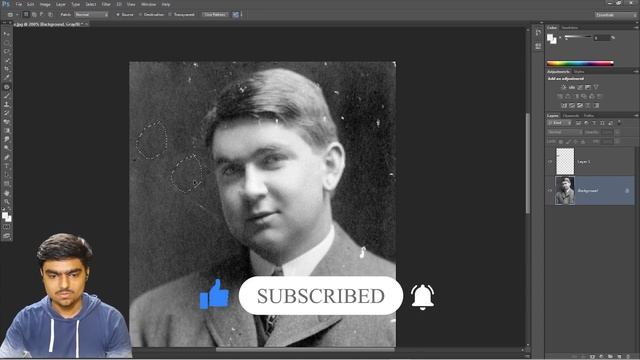The height and width of the screenshot is (360, 640).
Task: Select the Path Selection tool
Action: pyautogui.click(x=7, y=175)
